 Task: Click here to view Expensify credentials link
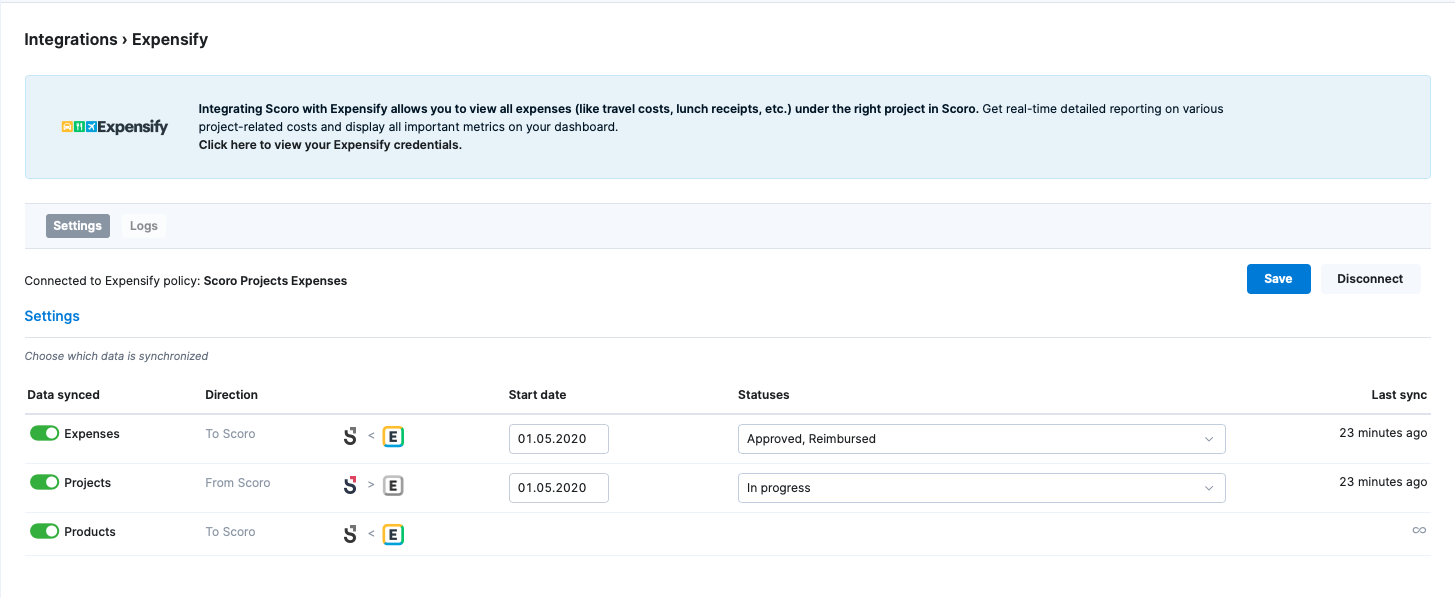coord(330,145)
